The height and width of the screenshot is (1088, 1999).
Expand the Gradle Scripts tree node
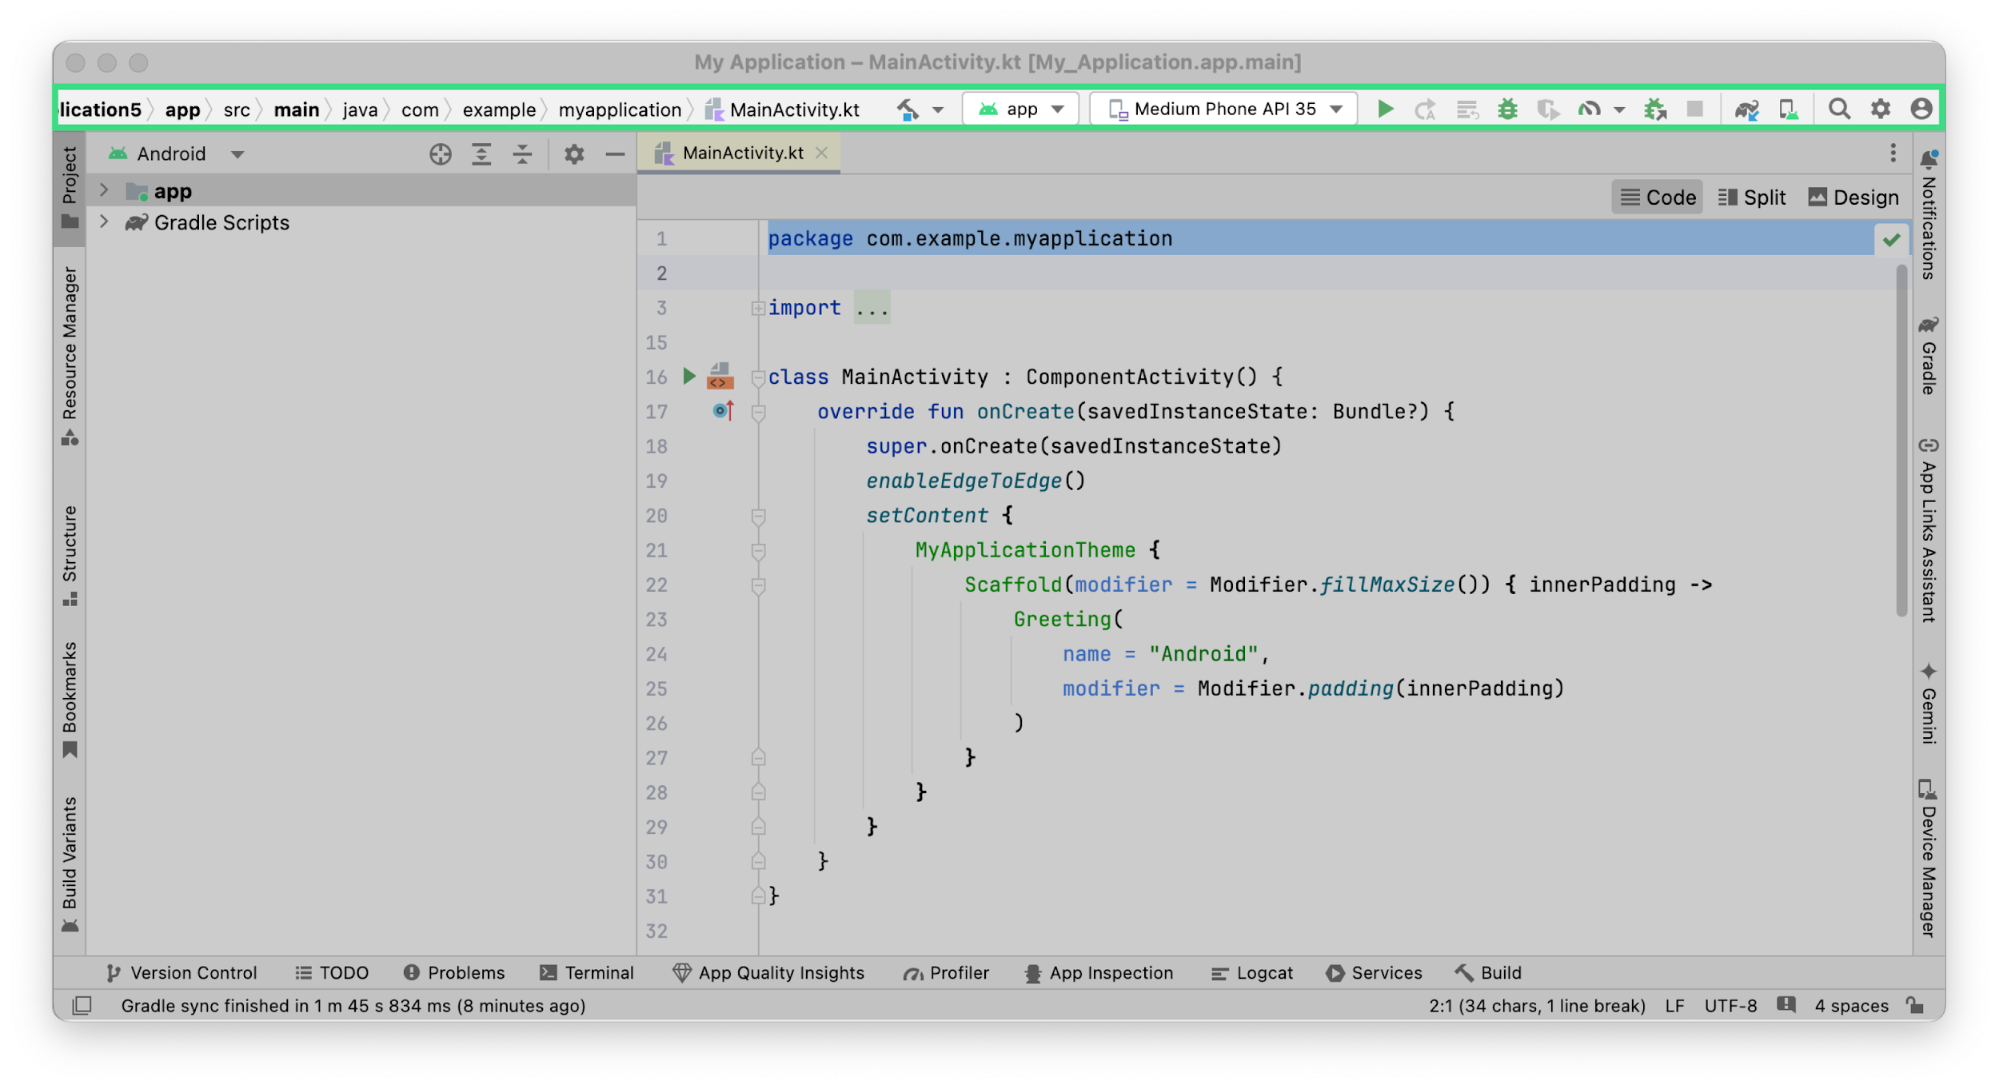click(x=104, y=222)
